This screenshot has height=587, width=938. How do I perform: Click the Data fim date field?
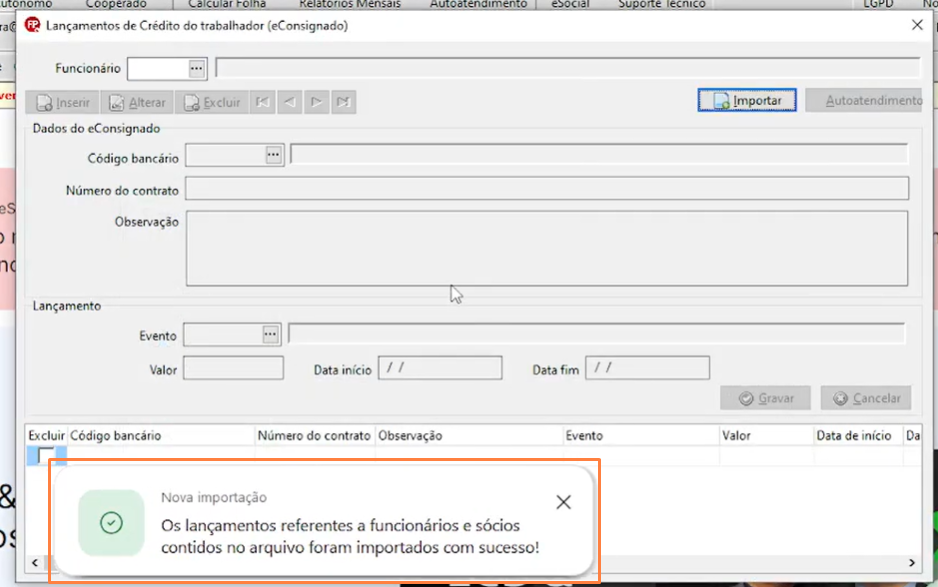point(647,368)
